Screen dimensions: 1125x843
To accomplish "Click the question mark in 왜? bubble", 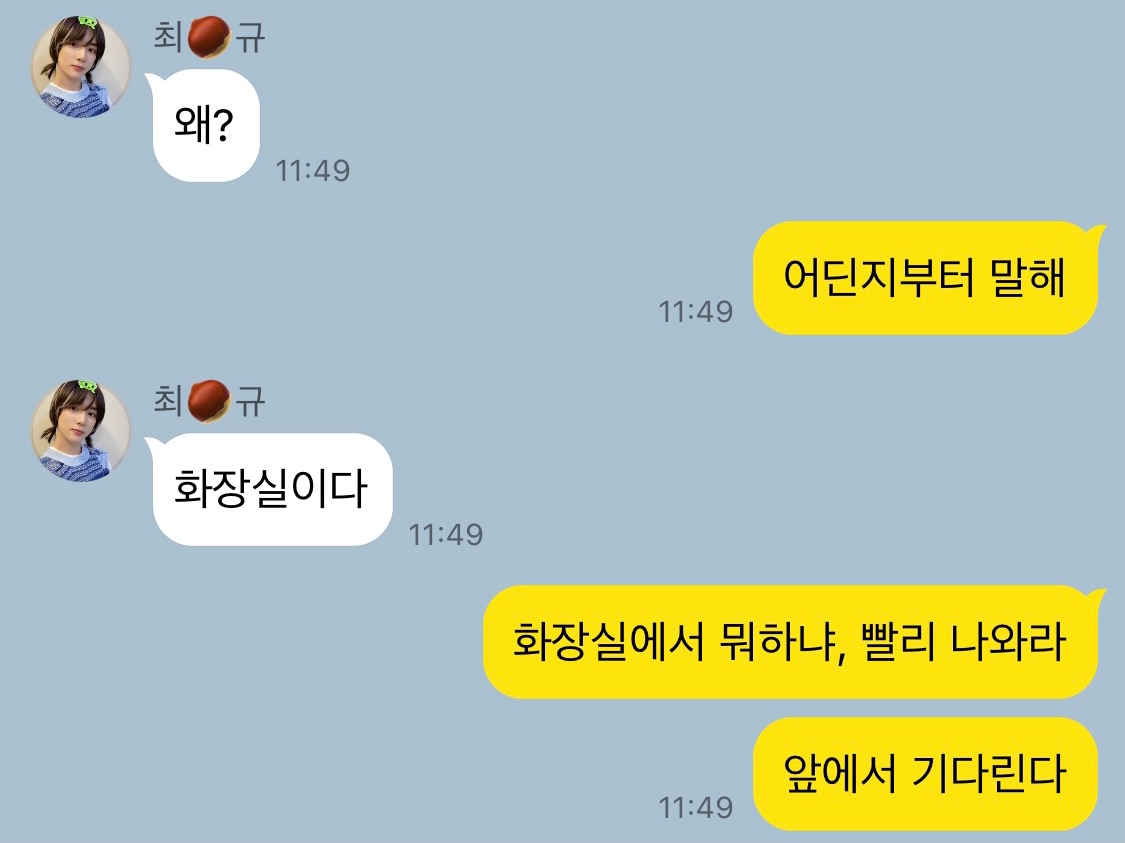I will (223, 126).
